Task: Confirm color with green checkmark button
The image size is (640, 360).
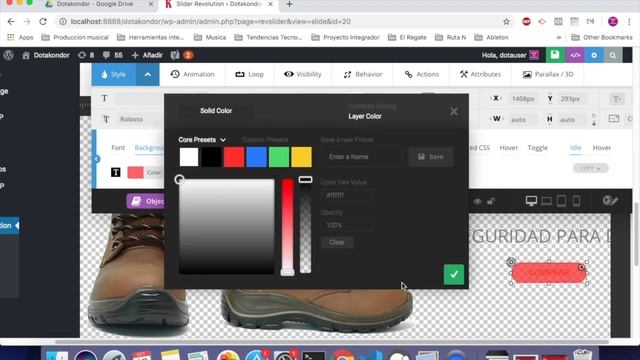Action: pos(454,274)
